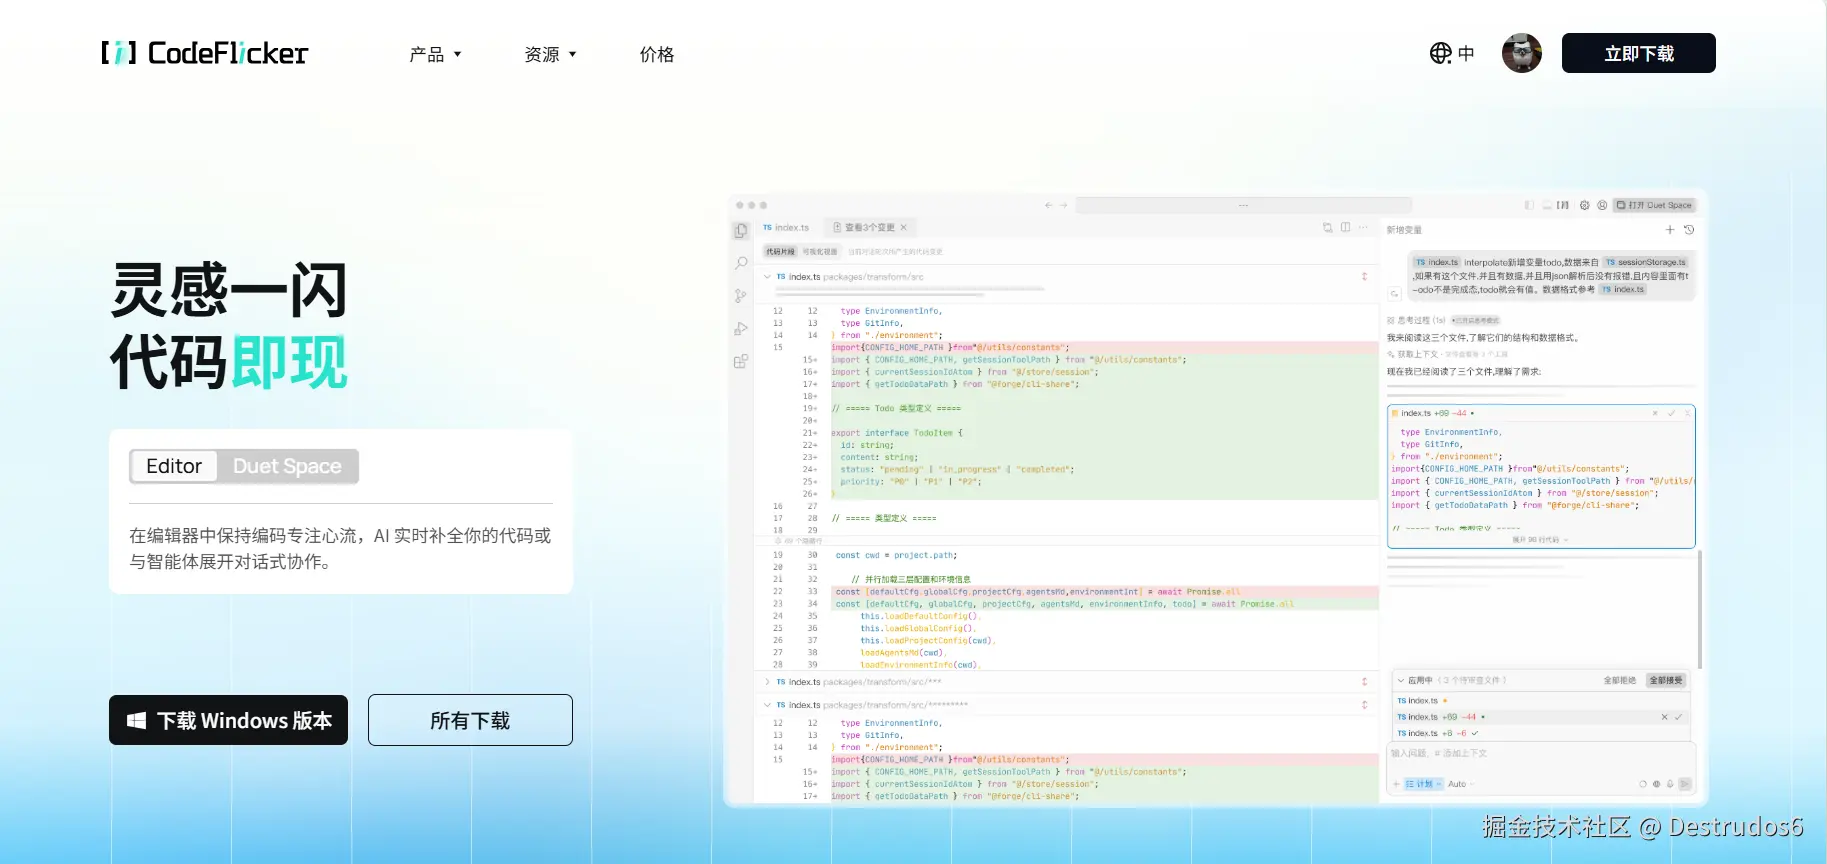Close the 查看3个变更 tab
This screenshot has width=1827, height=864.
coord(904,228)
